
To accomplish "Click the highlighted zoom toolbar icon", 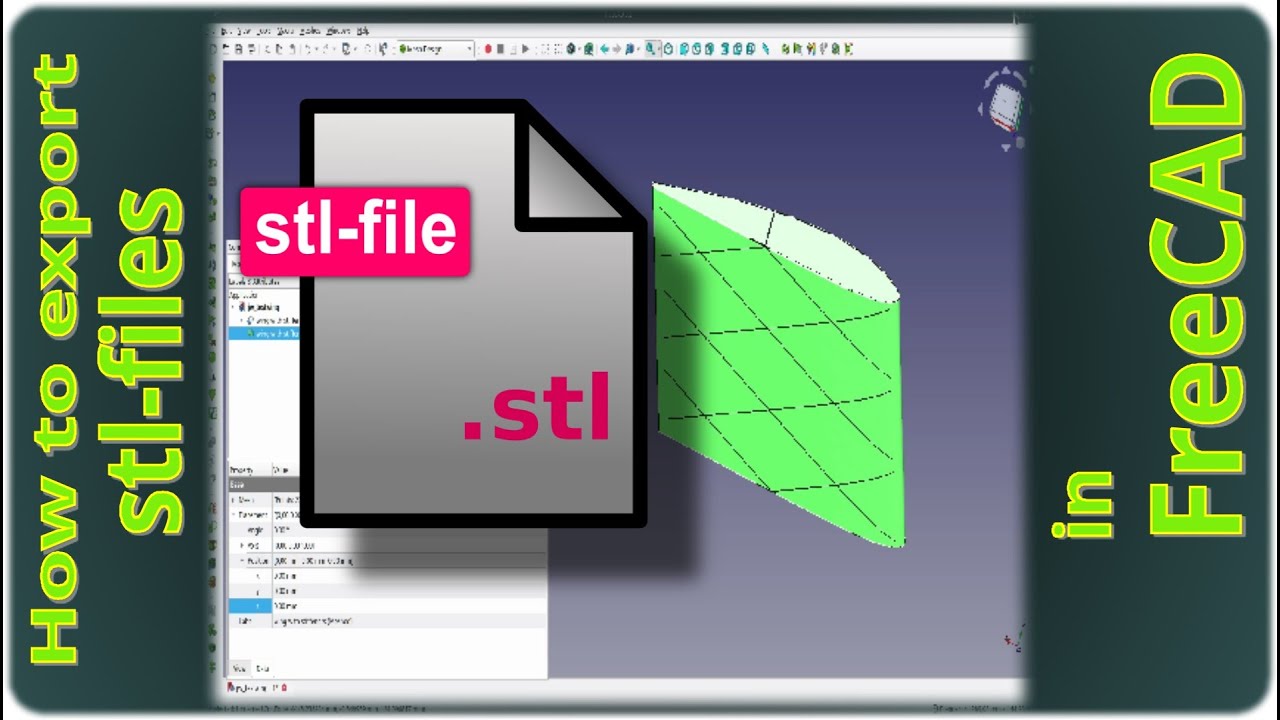I will point(650,49).
